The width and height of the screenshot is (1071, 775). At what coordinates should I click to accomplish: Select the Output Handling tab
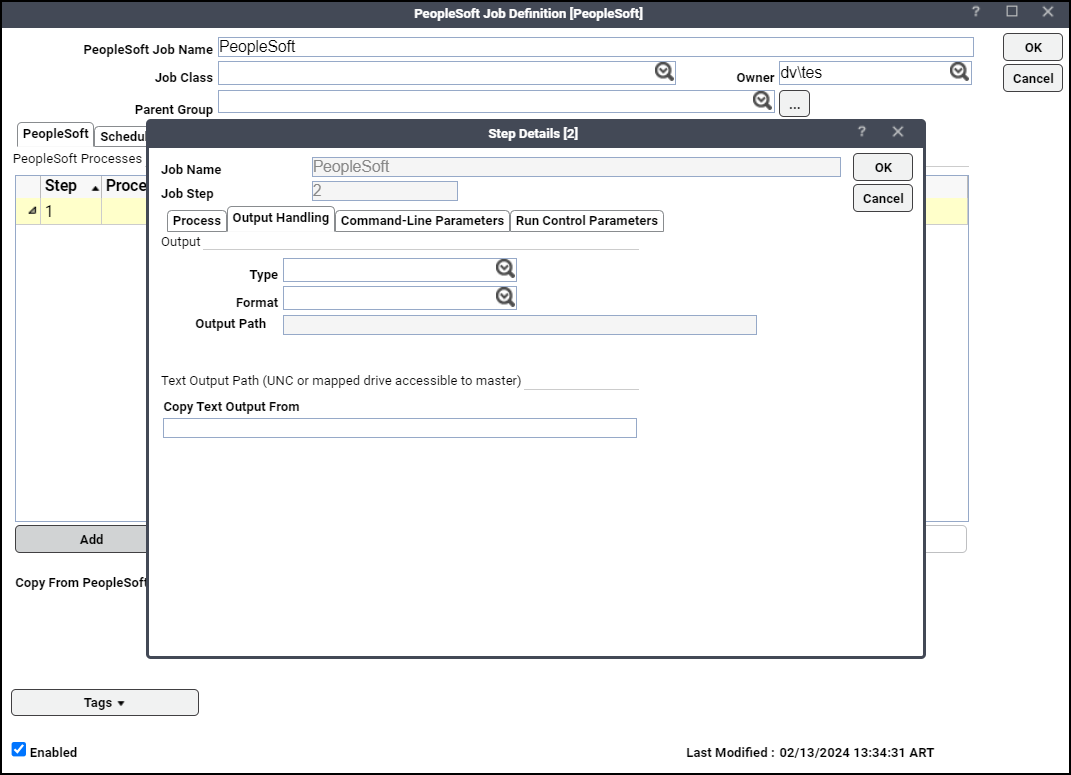click(281, 219)
